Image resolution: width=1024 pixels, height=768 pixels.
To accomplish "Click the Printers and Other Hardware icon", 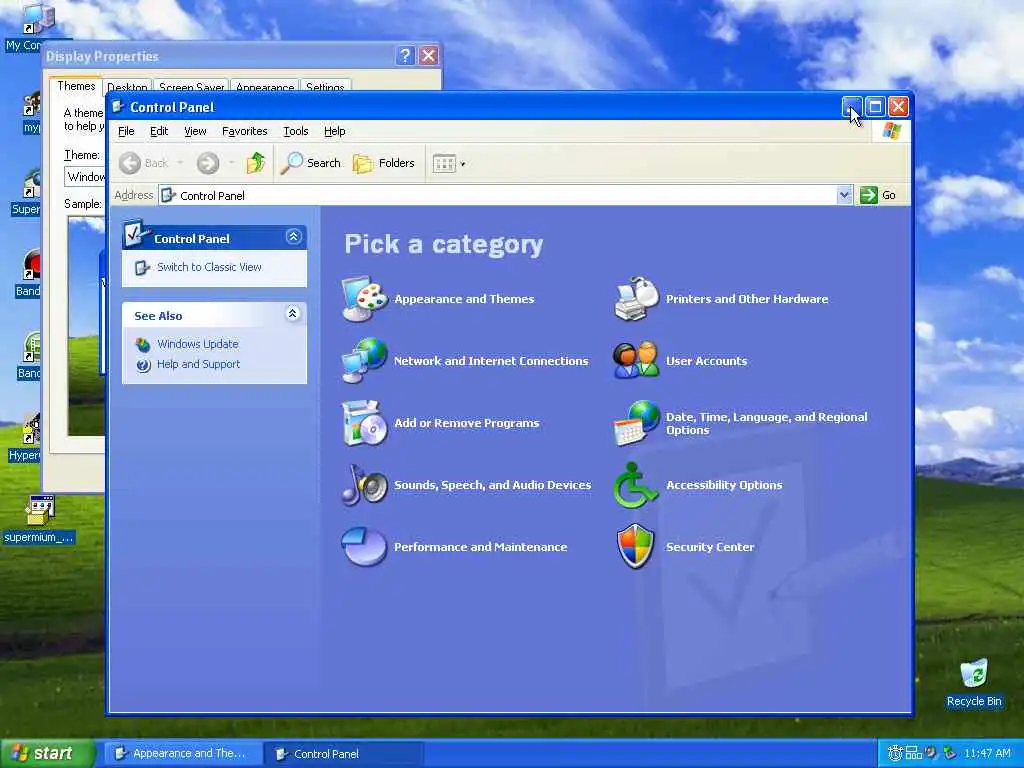I will pyautogui.click(x=637, y=299).
